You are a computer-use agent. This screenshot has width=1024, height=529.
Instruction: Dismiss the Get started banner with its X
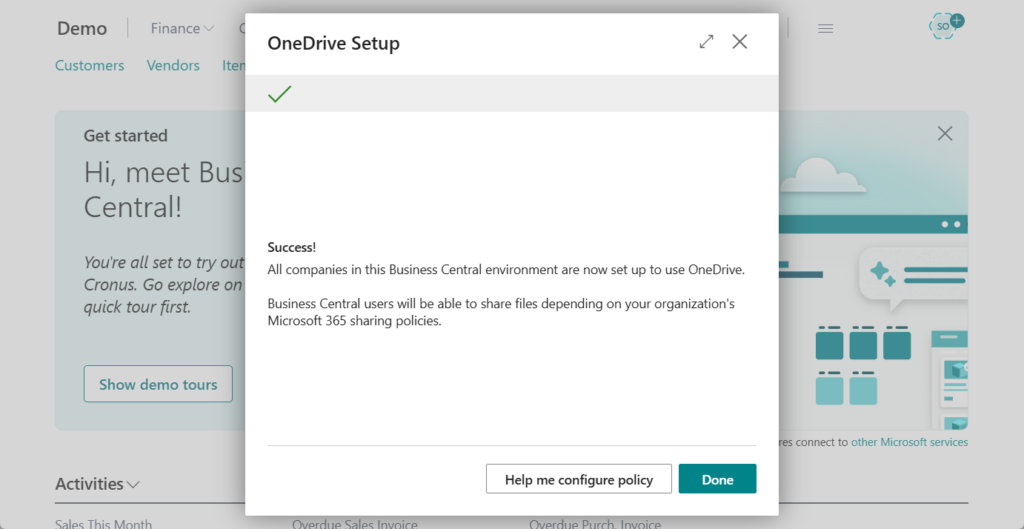tap(944, 133)
